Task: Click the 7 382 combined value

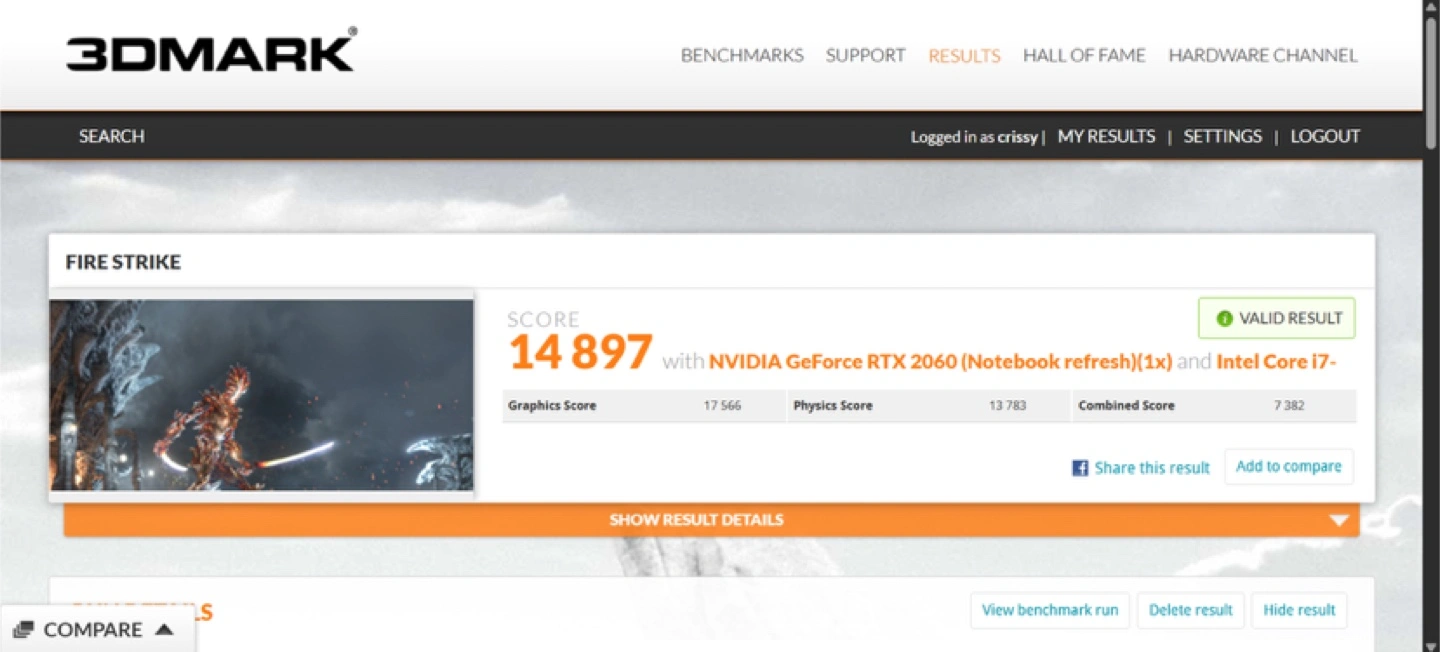Action: pyautogui.click(x=1289, y=406)
